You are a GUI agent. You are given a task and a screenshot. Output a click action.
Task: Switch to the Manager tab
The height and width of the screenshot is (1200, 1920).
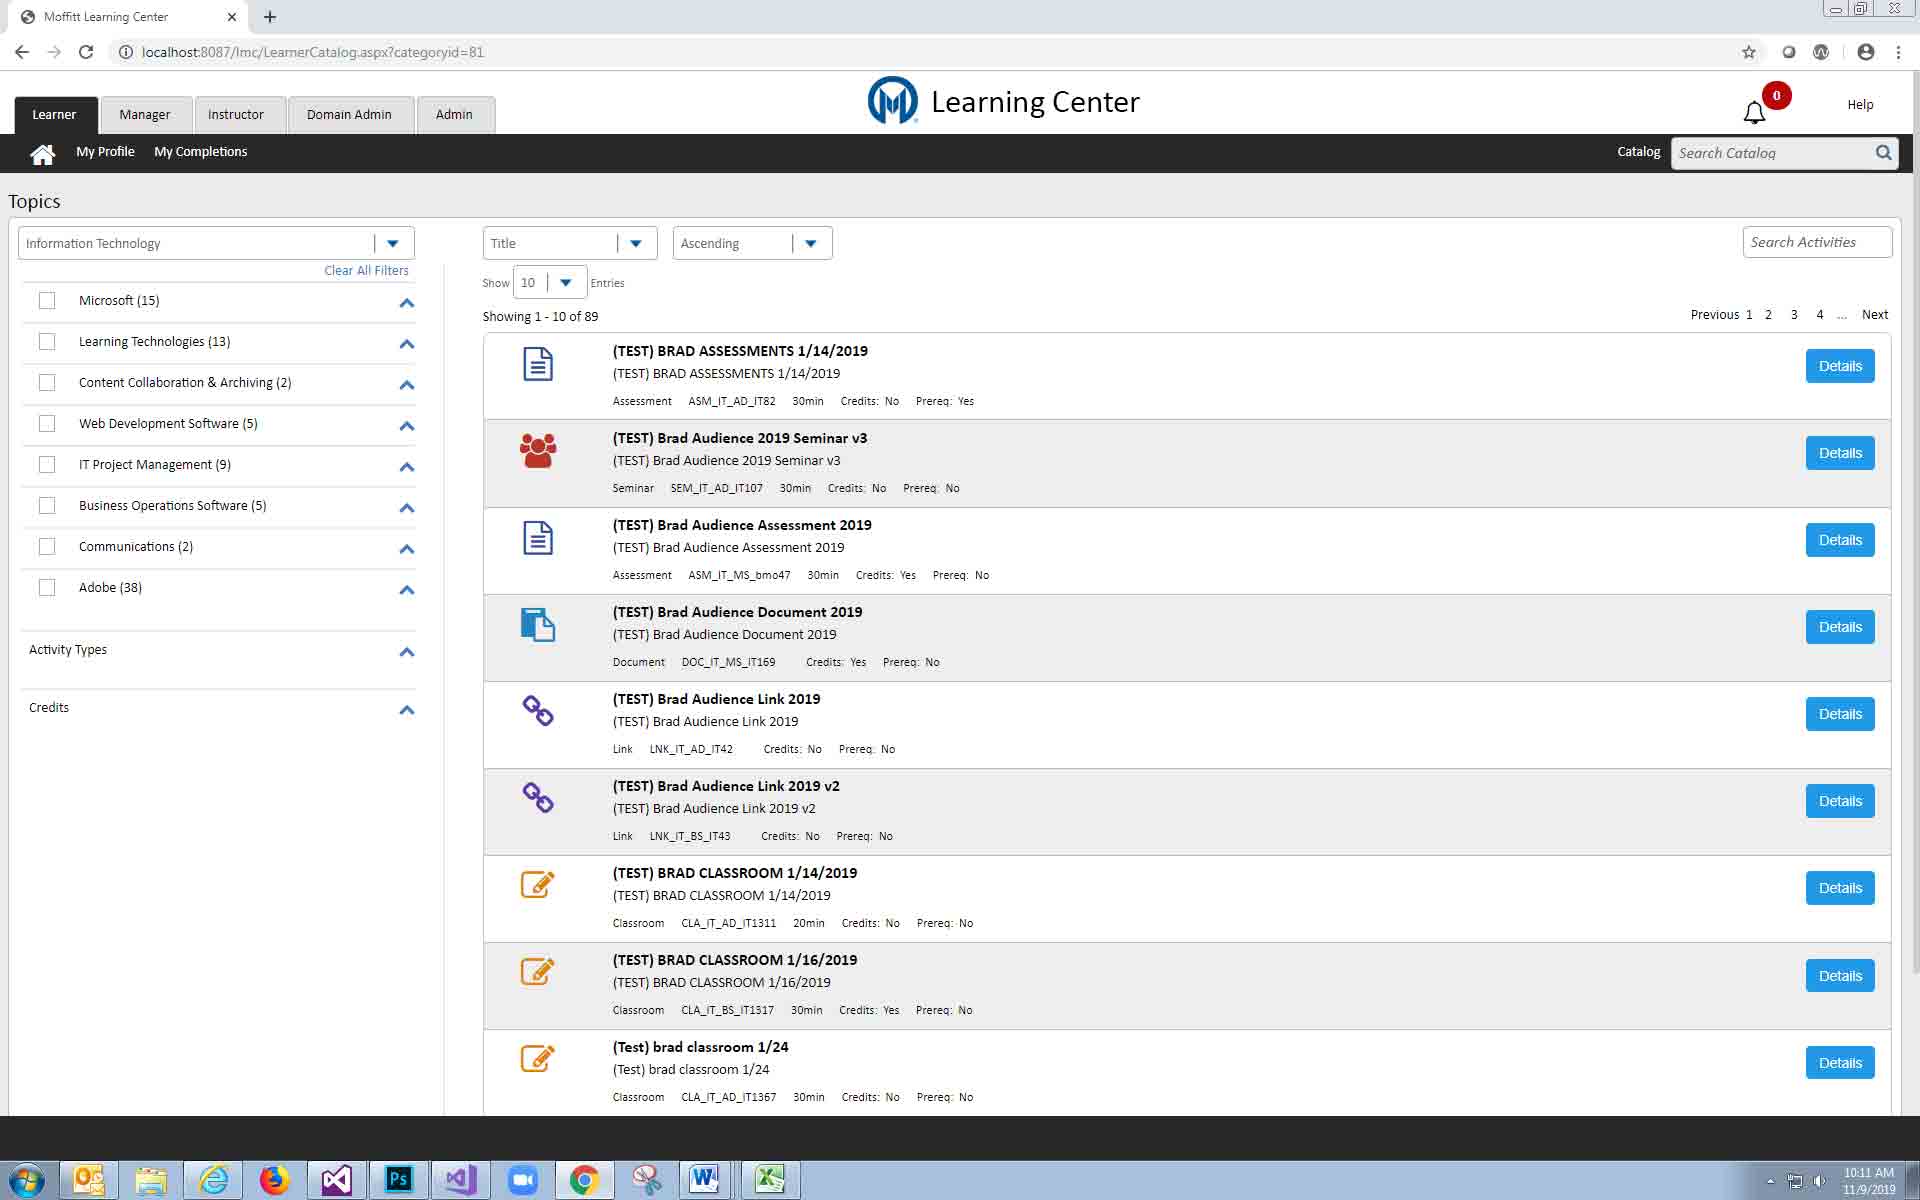[x=144, y=115]
